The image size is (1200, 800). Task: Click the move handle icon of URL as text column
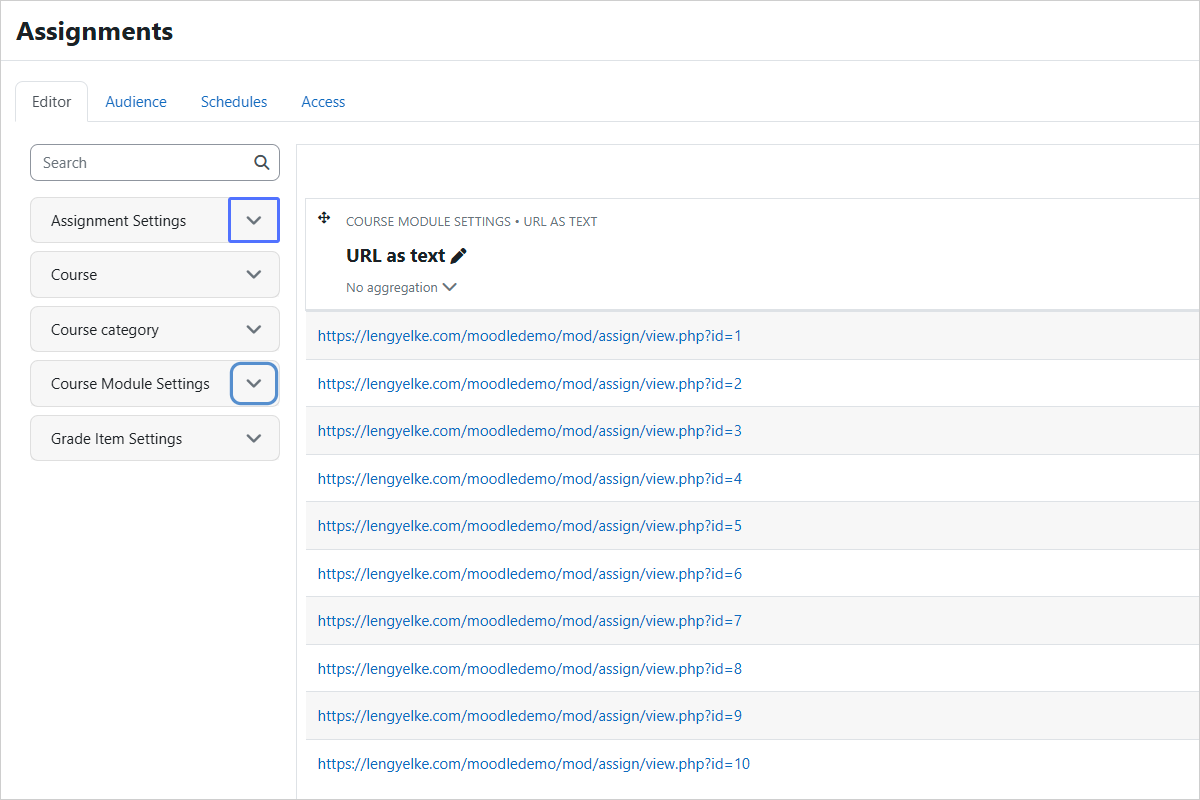pyautogui.click(x=324, y=218)
